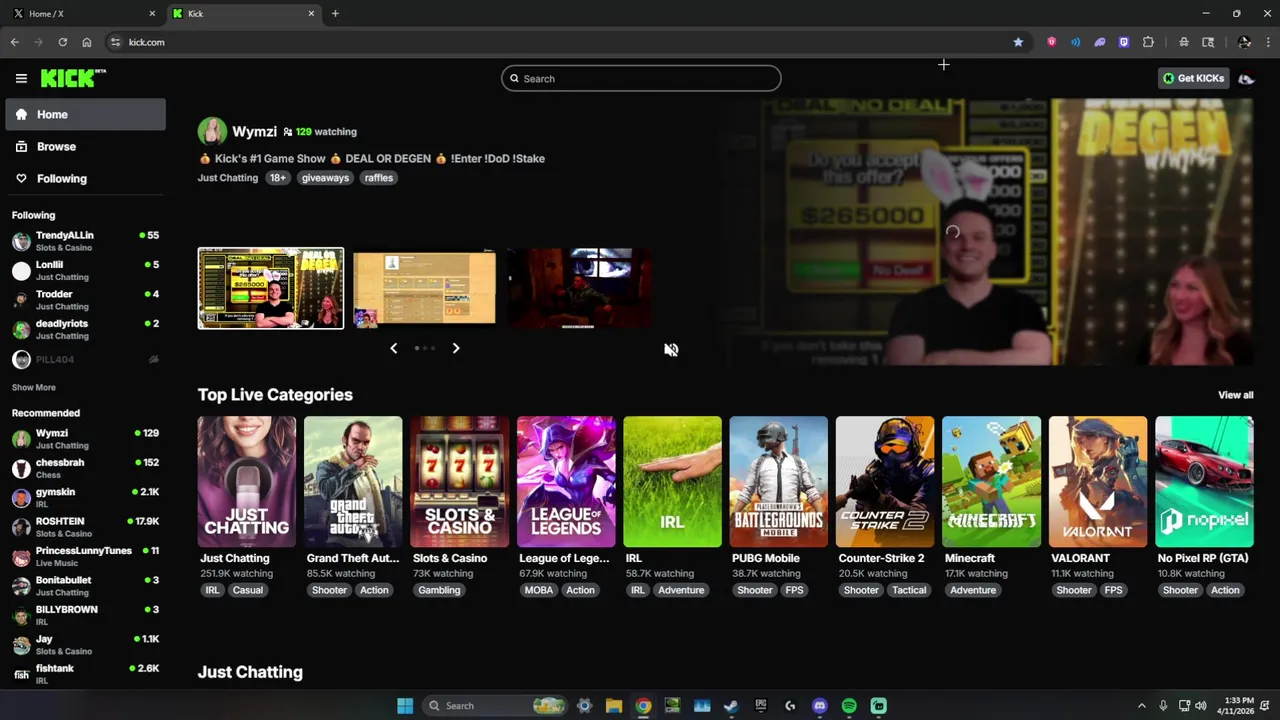Open the IRL category card
Screen dimensions: 1280x720
click(x=672, y=482)
